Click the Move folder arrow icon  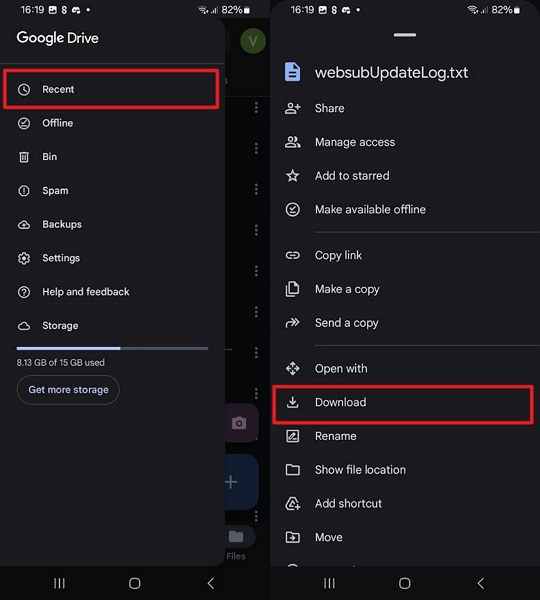[293, 537]
